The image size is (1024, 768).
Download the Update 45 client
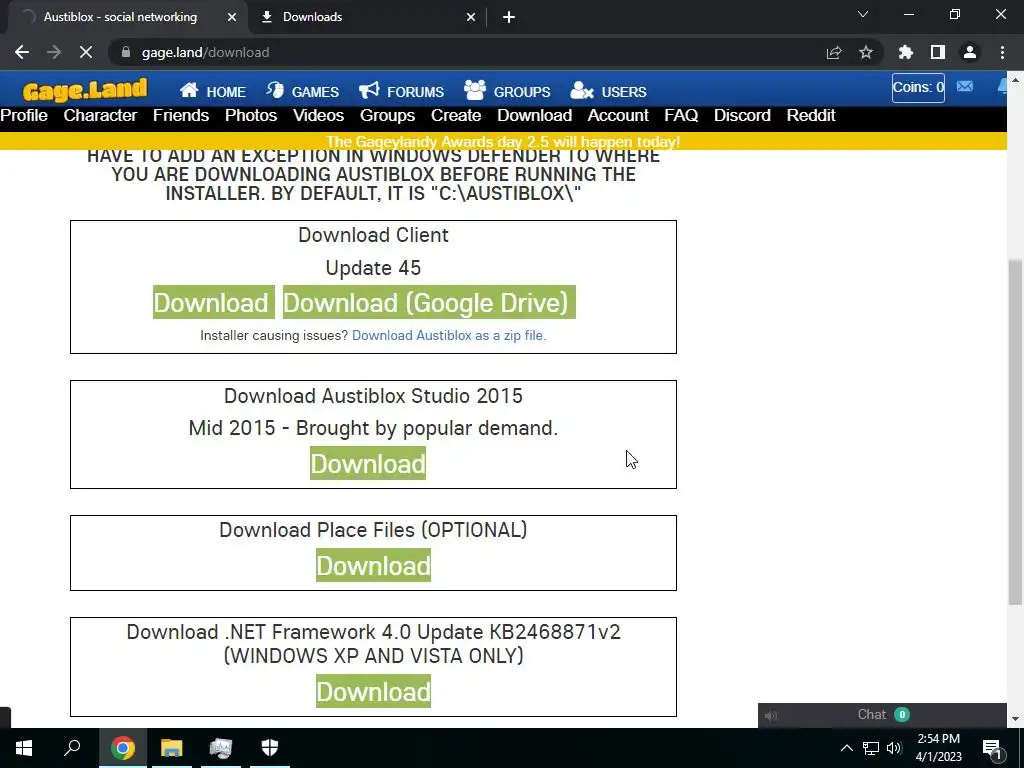pos(214,302)
